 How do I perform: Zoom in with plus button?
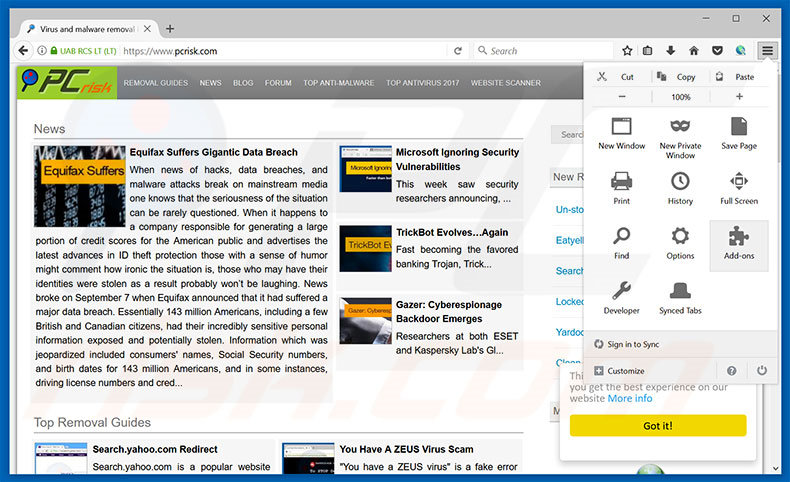739,96
